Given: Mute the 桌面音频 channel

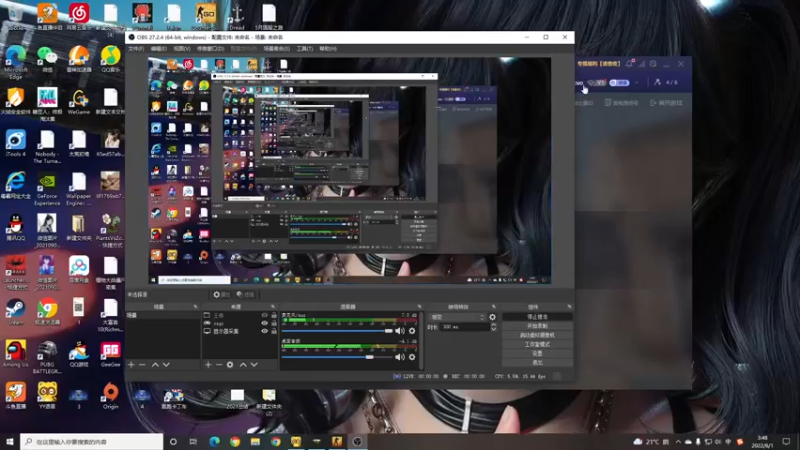Looking at the screenshot, I should tap(399, 357).
